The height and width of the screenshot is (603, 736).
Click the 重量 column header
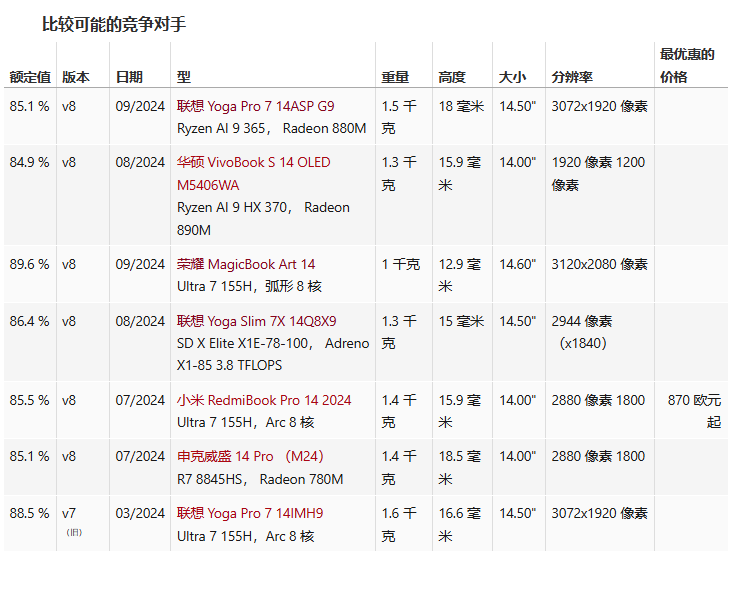395,77
